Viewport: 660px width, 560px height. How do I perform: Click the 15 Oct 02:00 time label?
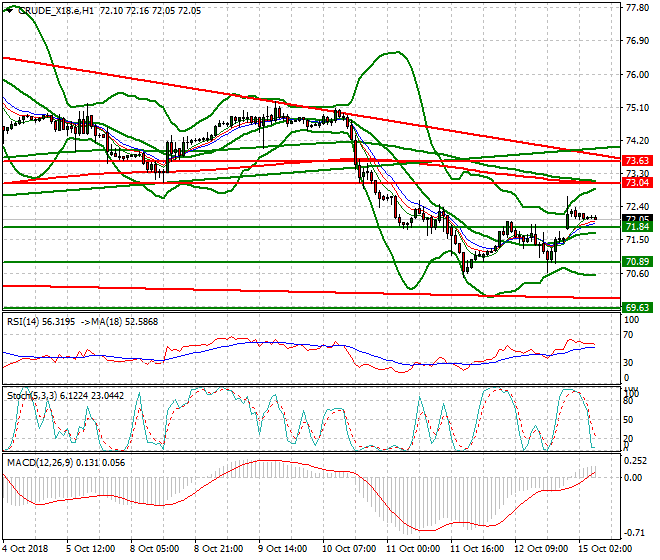coord(605,549)
